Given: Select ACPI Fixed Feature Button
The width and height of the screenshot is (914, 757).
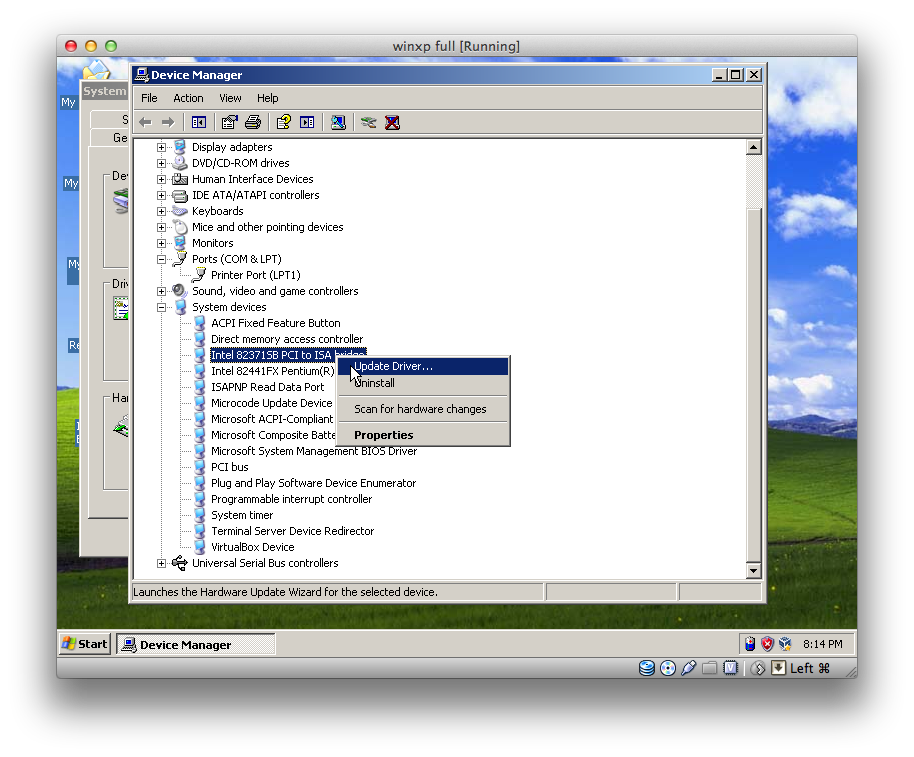Looking at the screenshot, I should [276, 323].
